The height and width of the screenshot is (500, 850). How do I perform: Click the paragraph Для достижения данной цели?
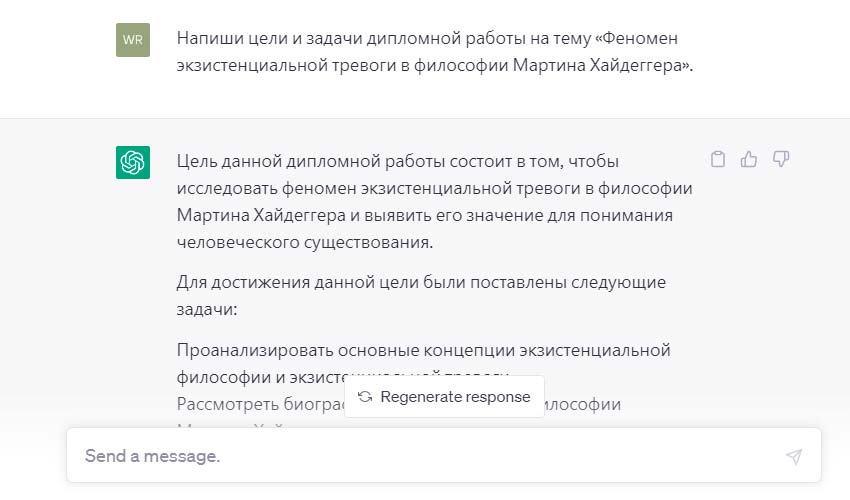[x=421, y=296]
